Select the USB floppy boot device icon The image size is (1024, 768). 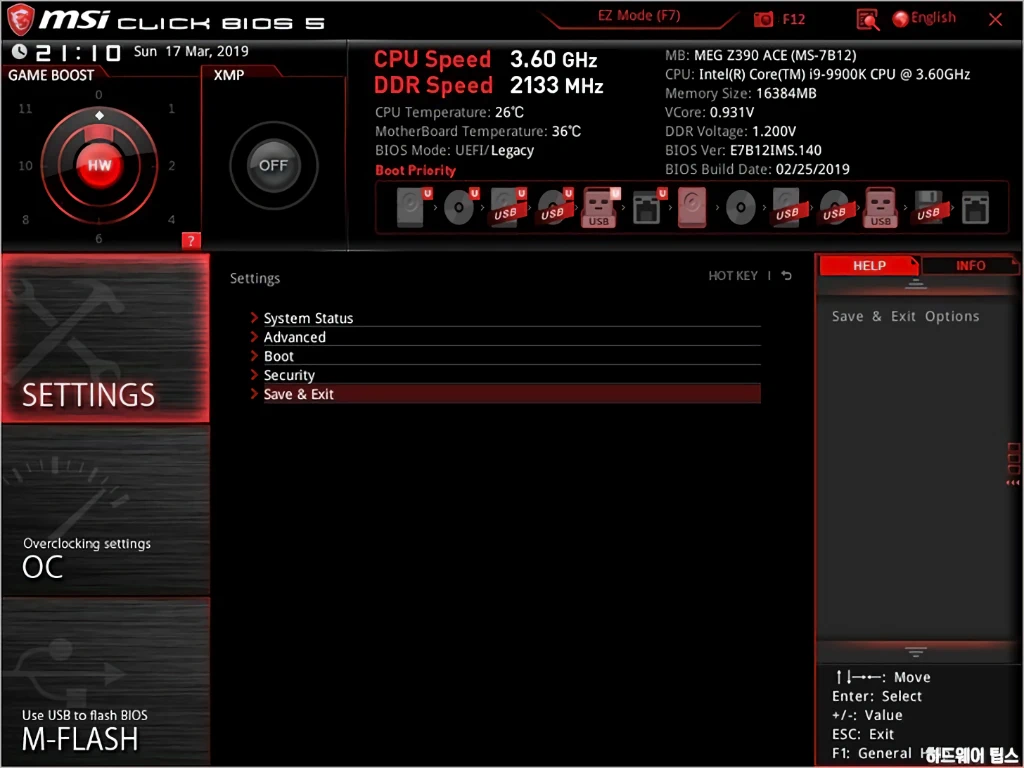[x=928, y=207]
